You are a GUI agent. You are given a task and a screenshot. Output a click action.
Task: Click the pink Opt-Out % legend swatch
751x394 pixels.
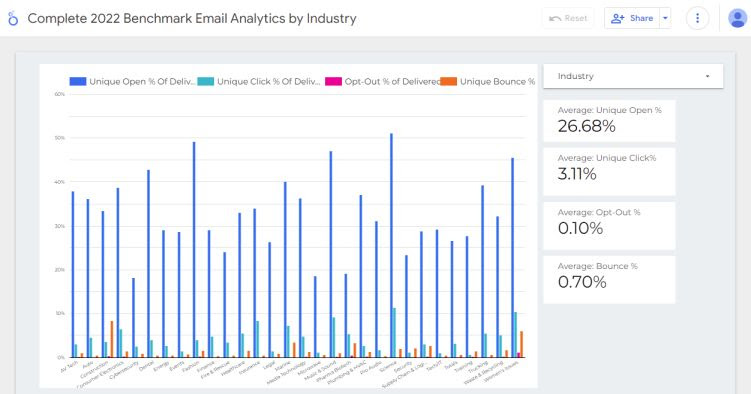(333, 81)
